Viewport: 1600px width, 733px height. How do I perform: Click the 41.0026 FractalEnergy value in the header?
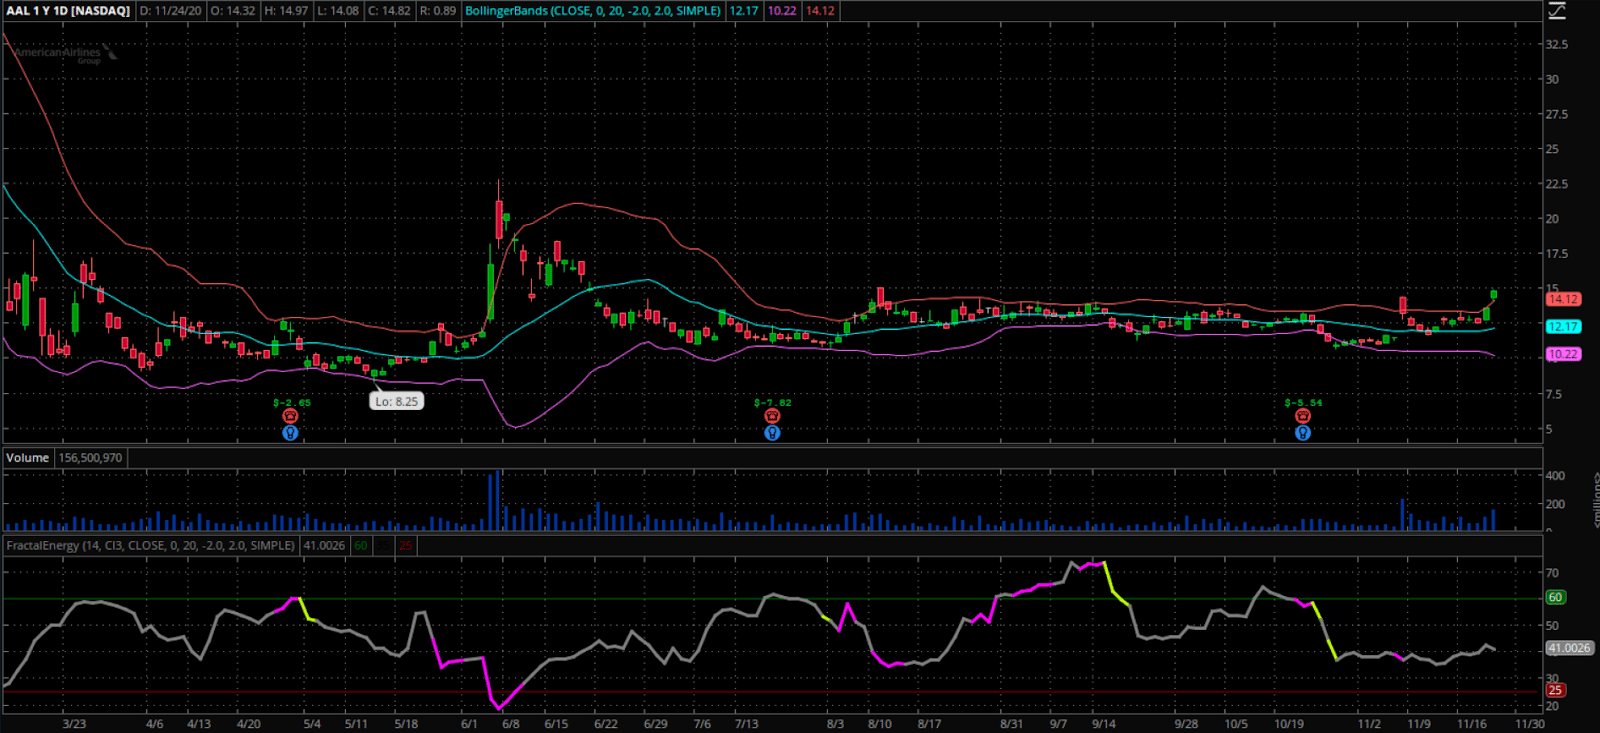pos(324,546)
